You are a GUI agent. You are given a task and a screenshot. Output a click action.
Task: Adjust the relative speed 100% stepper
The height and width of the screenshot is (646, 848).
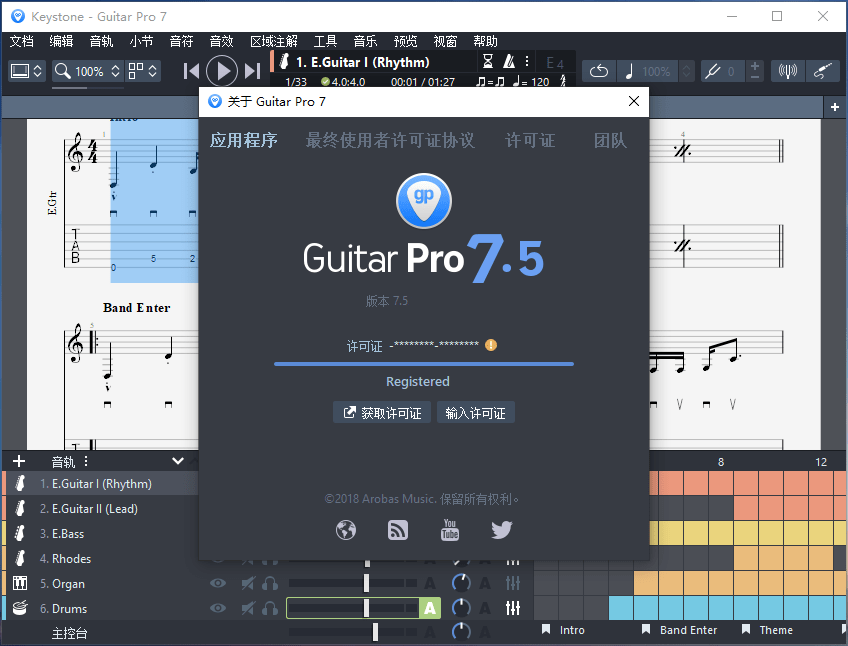[x=686, y=71]
